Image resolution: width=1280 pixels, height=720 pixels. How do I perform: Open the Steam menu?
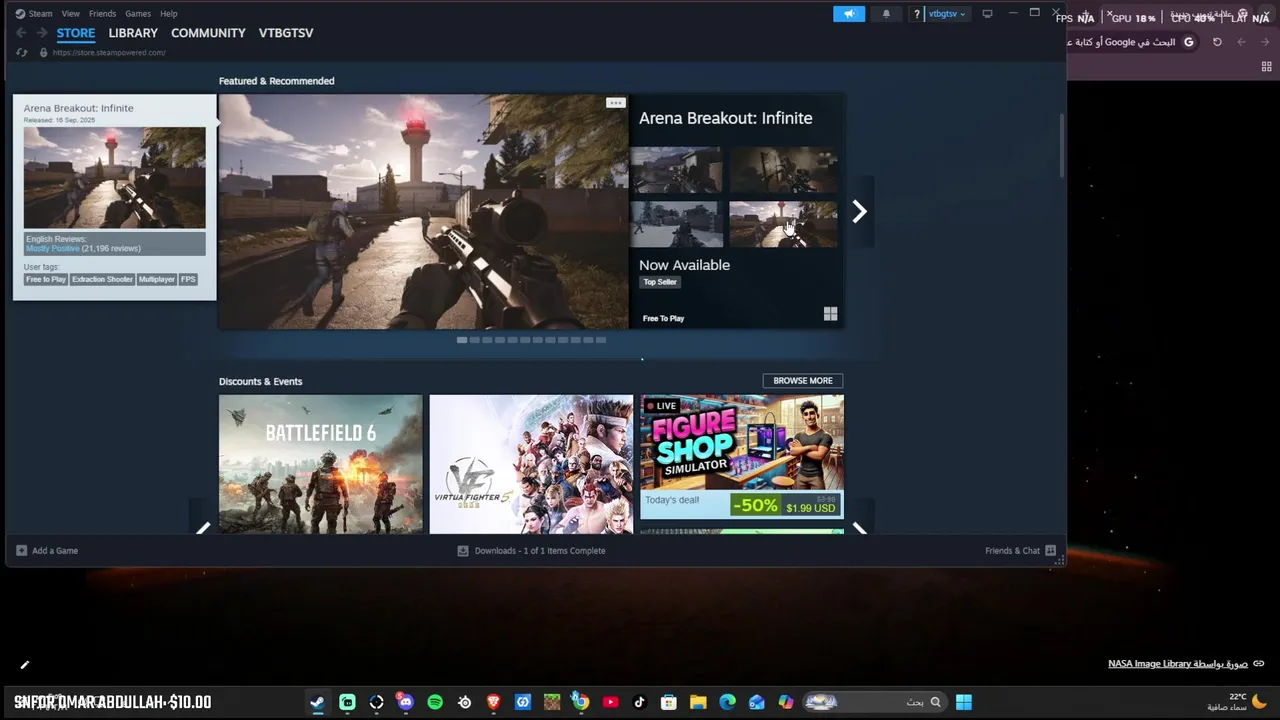click(x=40, y=14)
